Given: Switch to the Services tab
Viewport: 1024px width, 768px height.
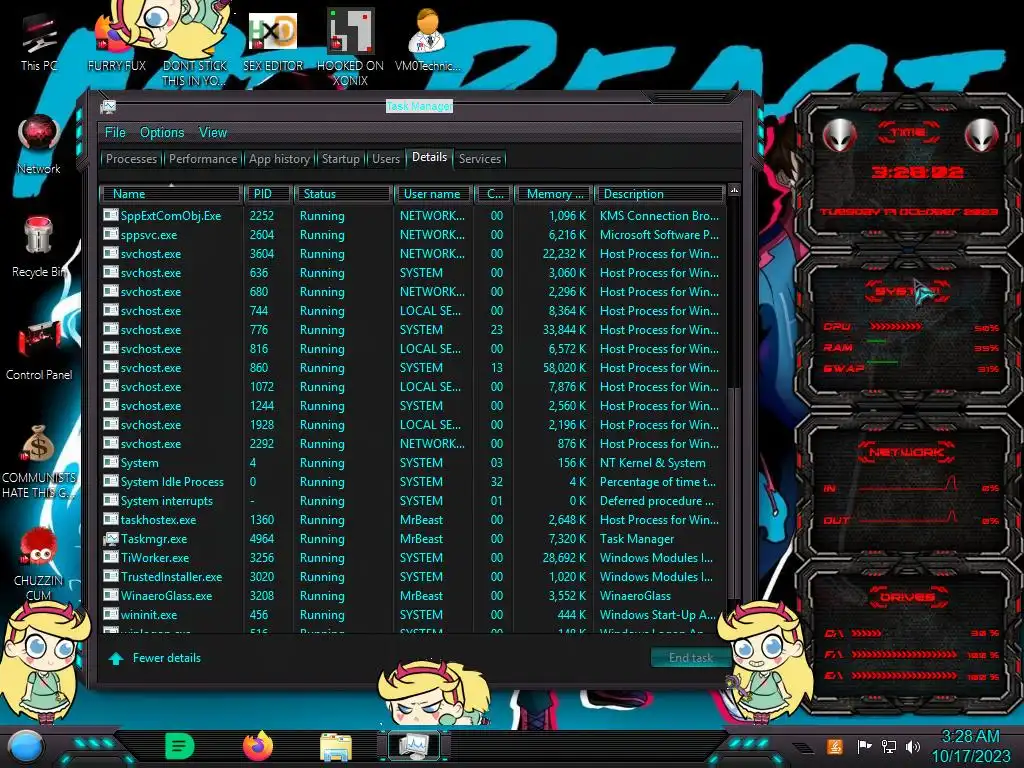Looking at the screenshot, I should point(479,159).
